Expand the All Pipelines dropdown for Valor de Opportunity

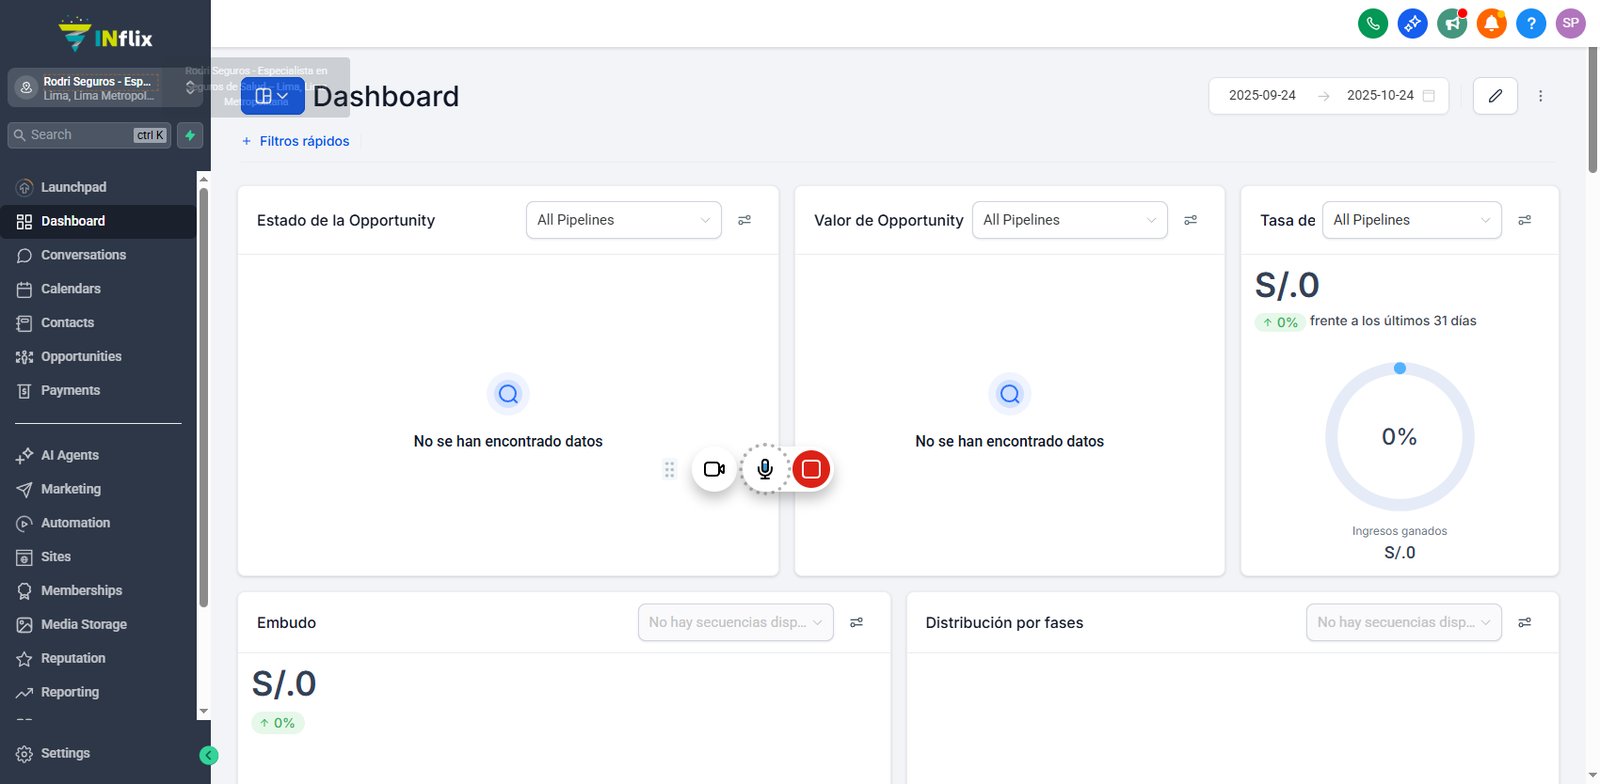[x=1070, y=220]
